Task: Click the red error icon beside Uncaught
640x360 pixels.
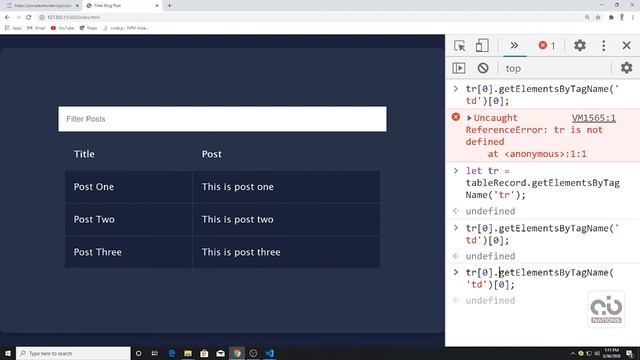Action: click(456, 118)
